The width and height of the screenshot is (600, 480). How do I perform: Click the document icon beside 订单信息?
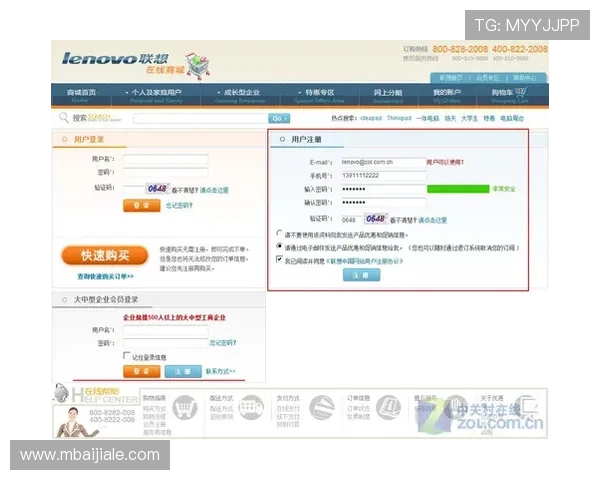click(388, 408)
